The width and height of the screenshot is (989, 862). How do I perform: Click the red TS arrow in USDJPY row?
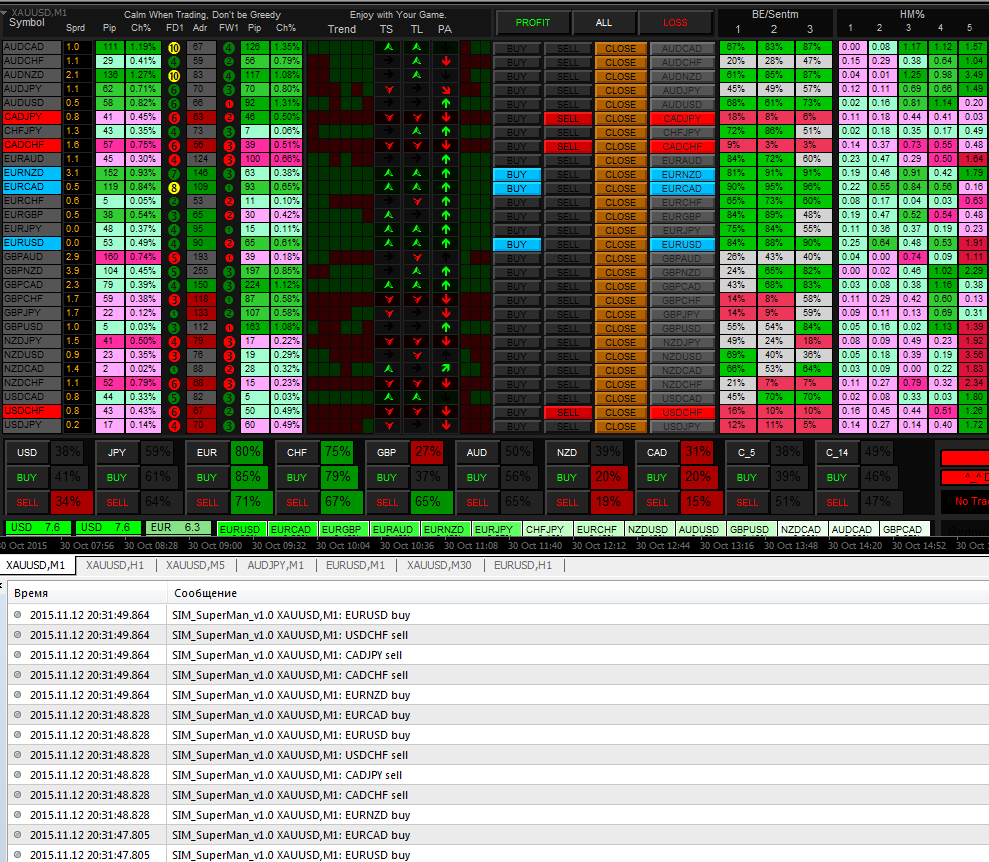coord(389,425)
